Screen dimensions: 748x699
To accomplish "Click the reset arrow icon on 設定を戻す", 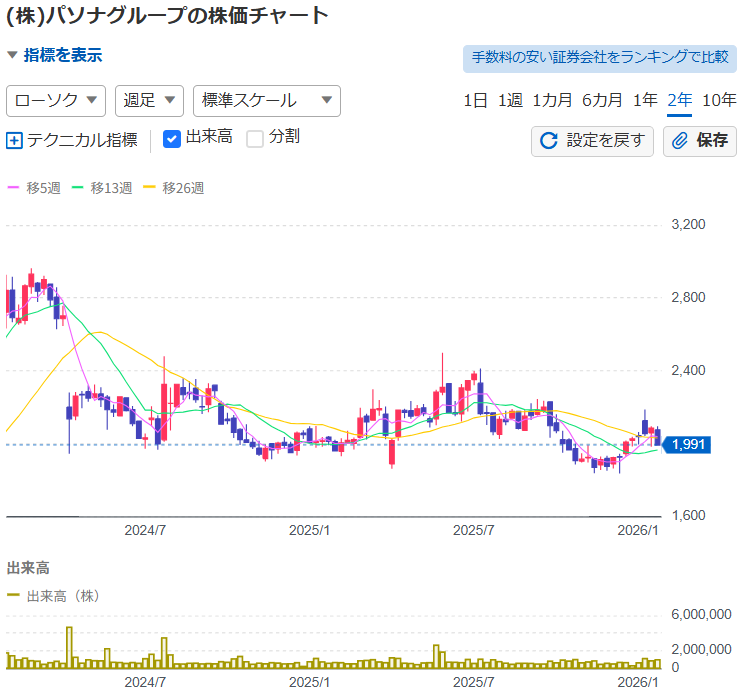I will pos(548,141).
